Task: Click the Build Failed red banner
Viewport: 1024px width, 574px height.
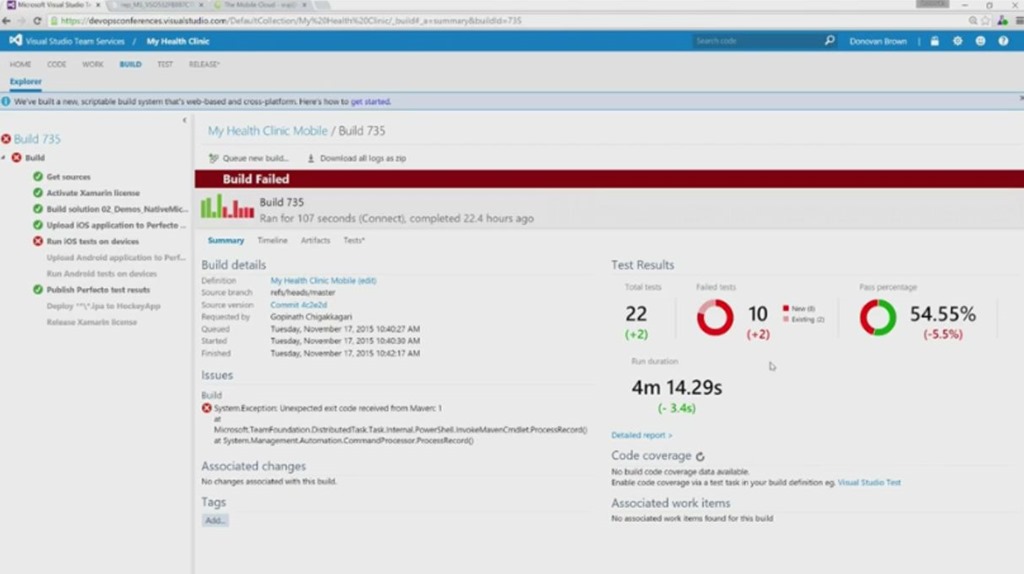Action: click(609, 179)
